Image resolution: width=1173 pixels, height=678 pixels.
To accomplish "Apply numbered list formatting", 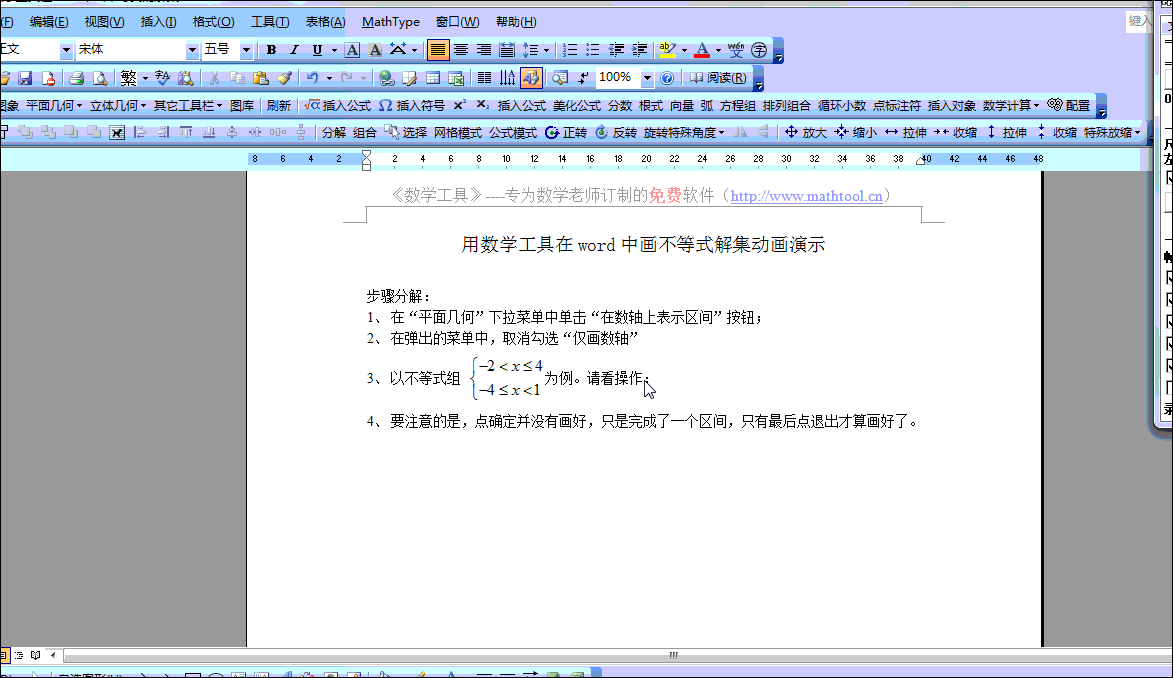I will click(x=570, y=50).
